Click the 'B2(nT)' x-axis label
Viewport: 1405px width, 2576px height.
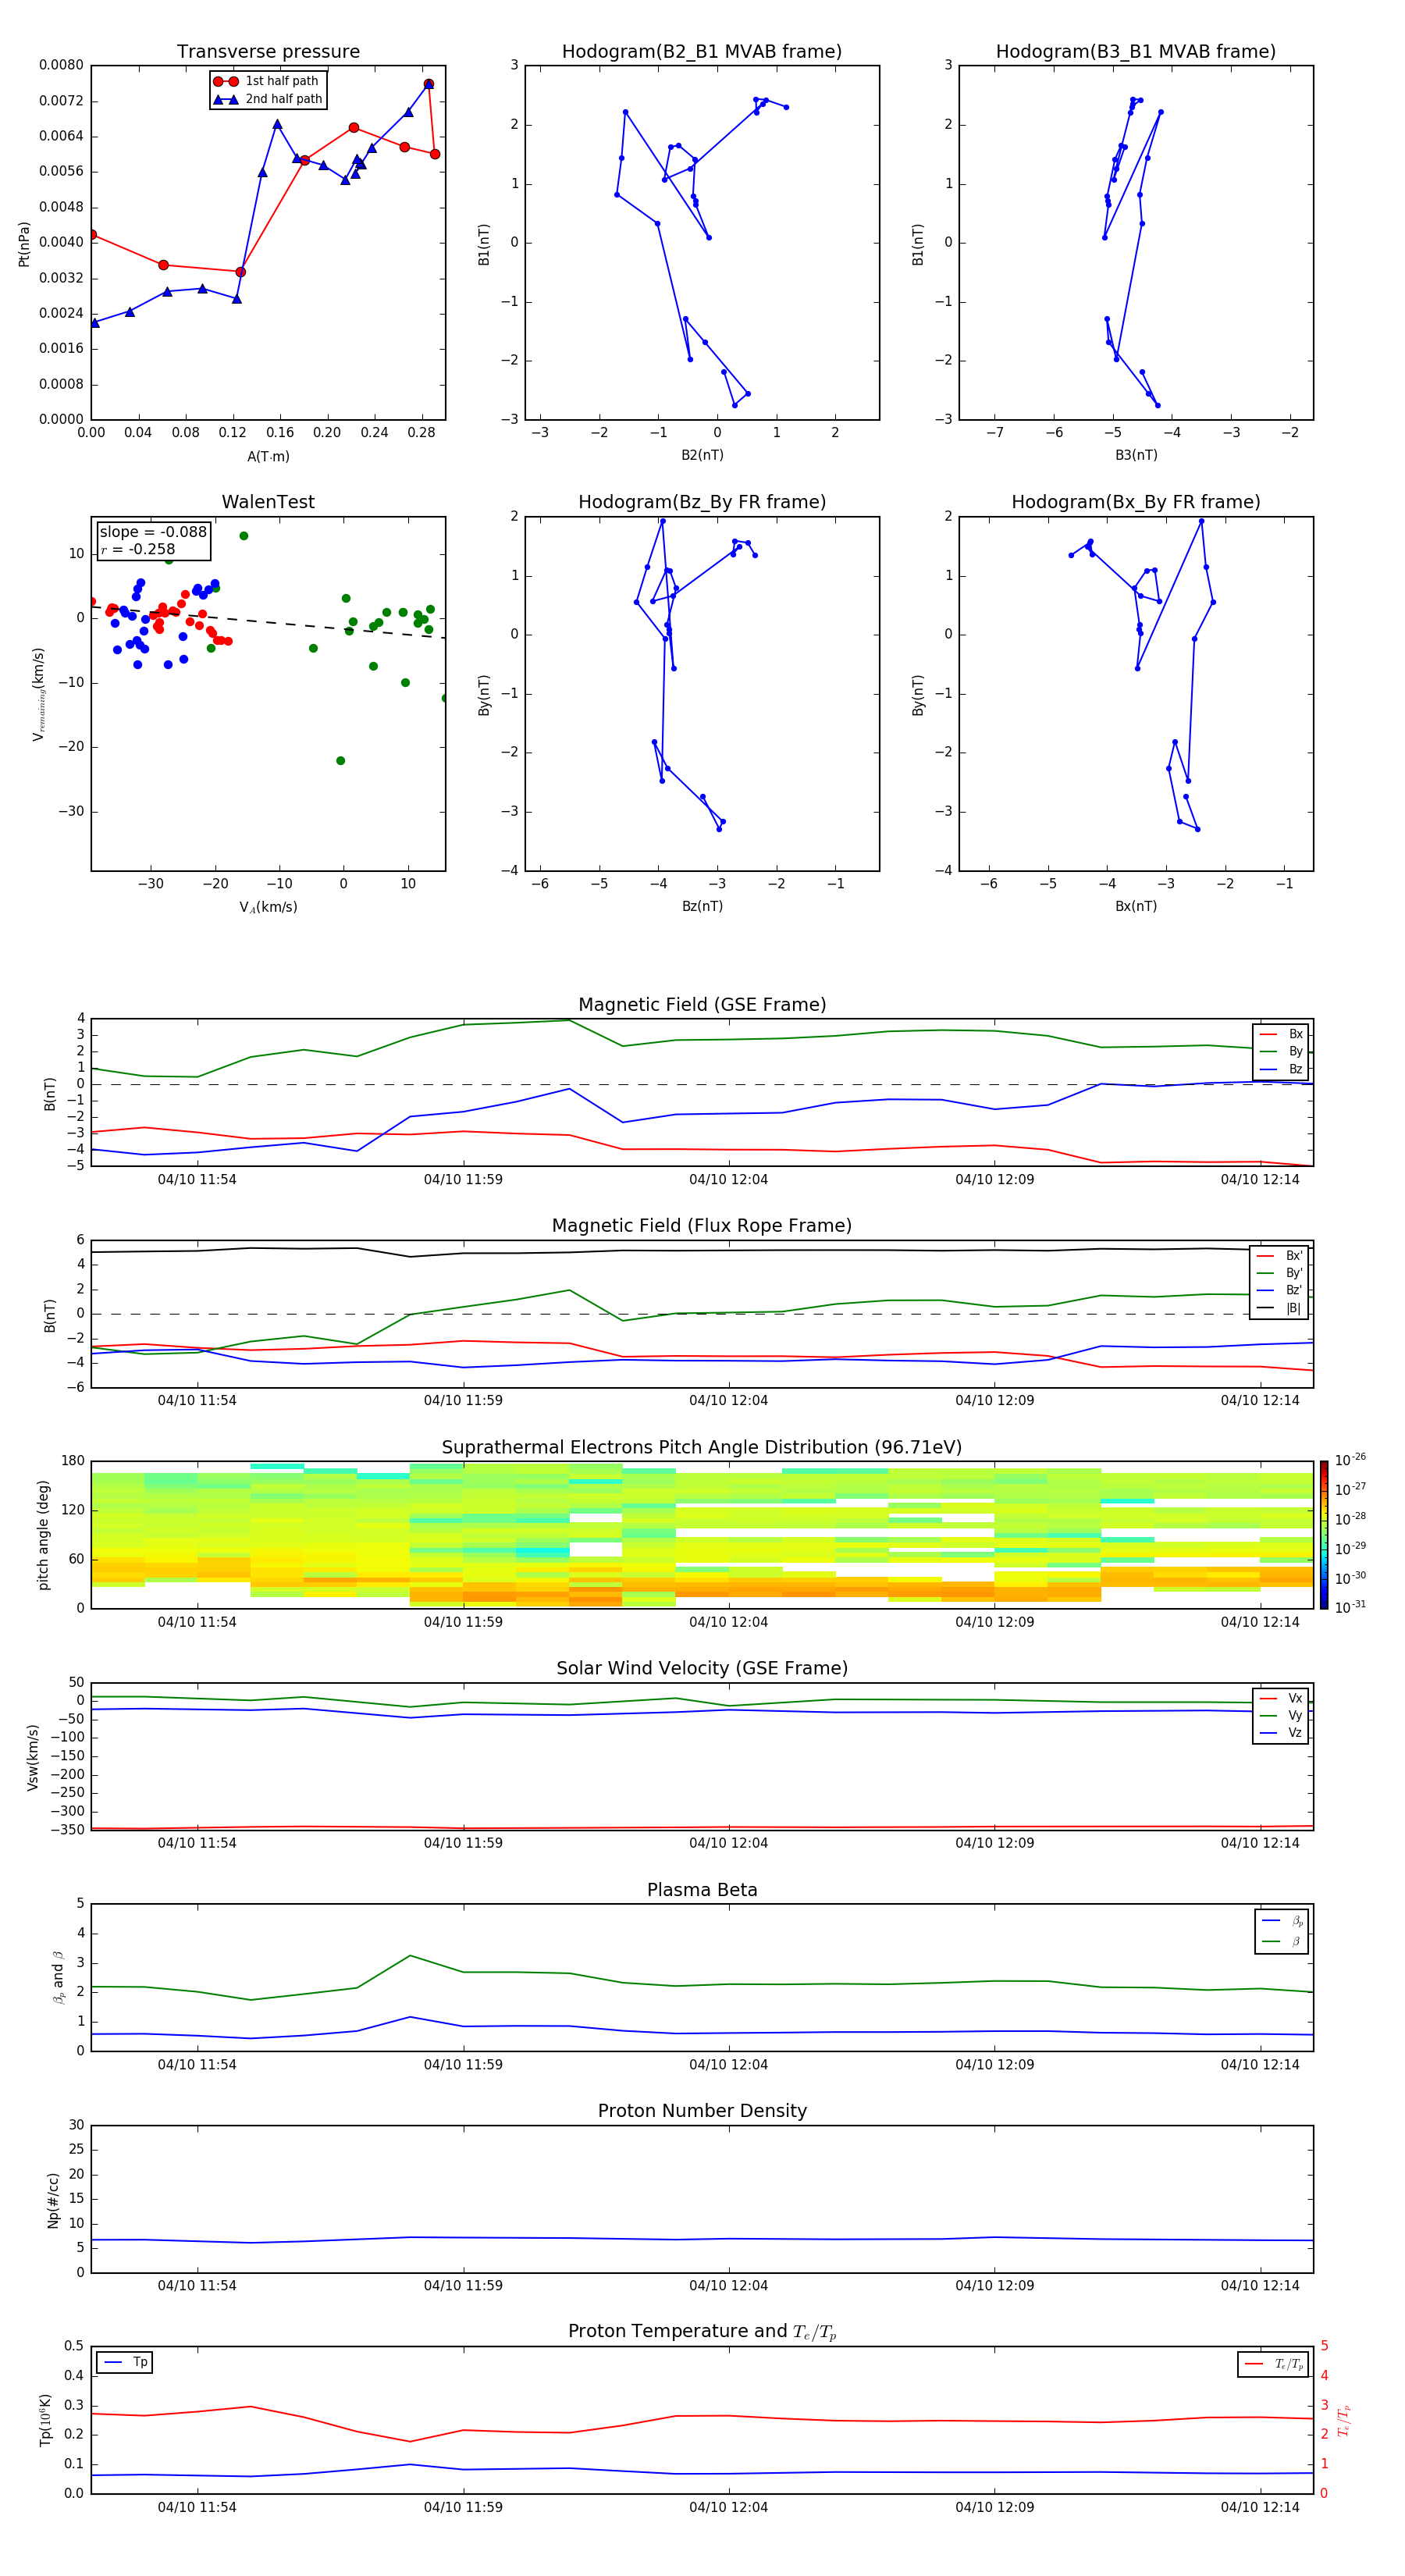click(x=702, y=455)
